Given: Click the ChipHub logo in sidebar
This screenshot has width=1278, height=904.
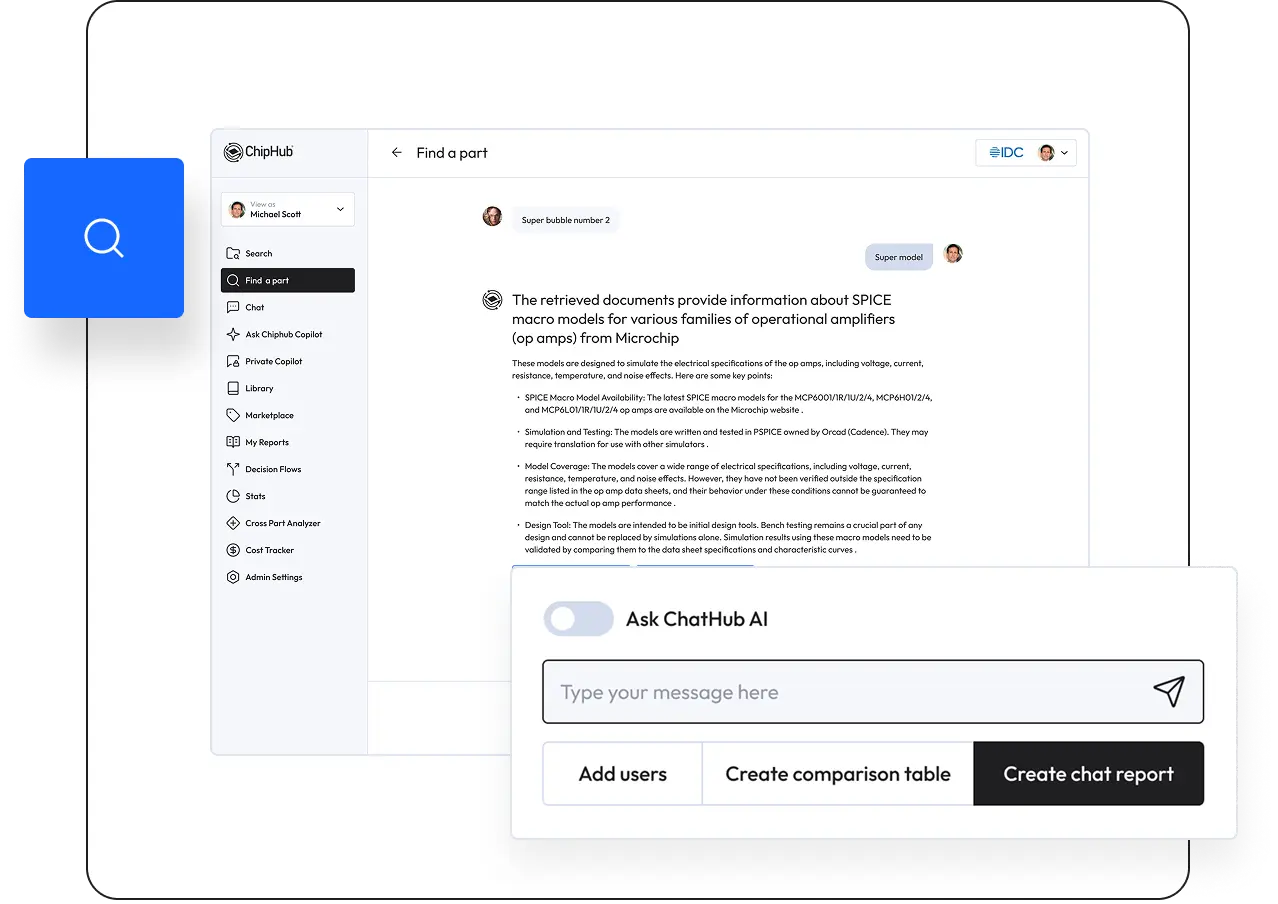Looking at the screenshot, I should tap(259, 152).
